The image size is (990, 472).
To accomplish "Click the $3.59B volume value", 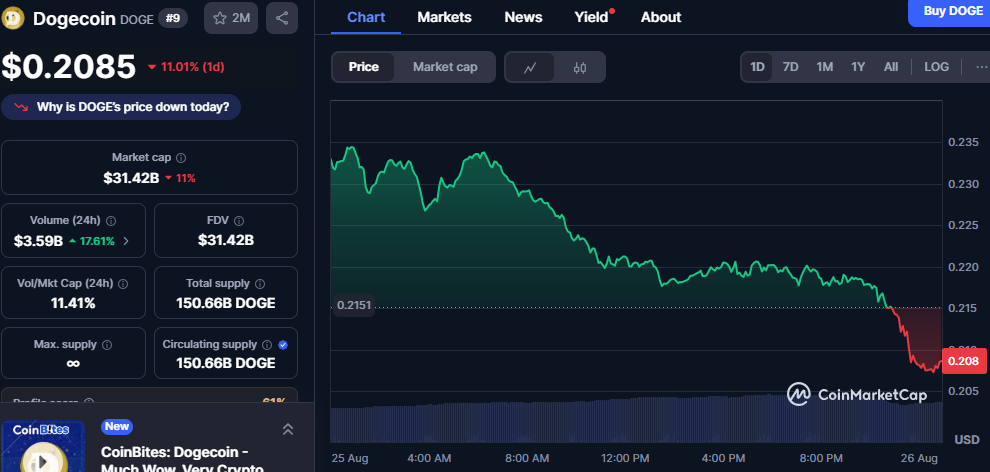I will [x=38, y=240].
